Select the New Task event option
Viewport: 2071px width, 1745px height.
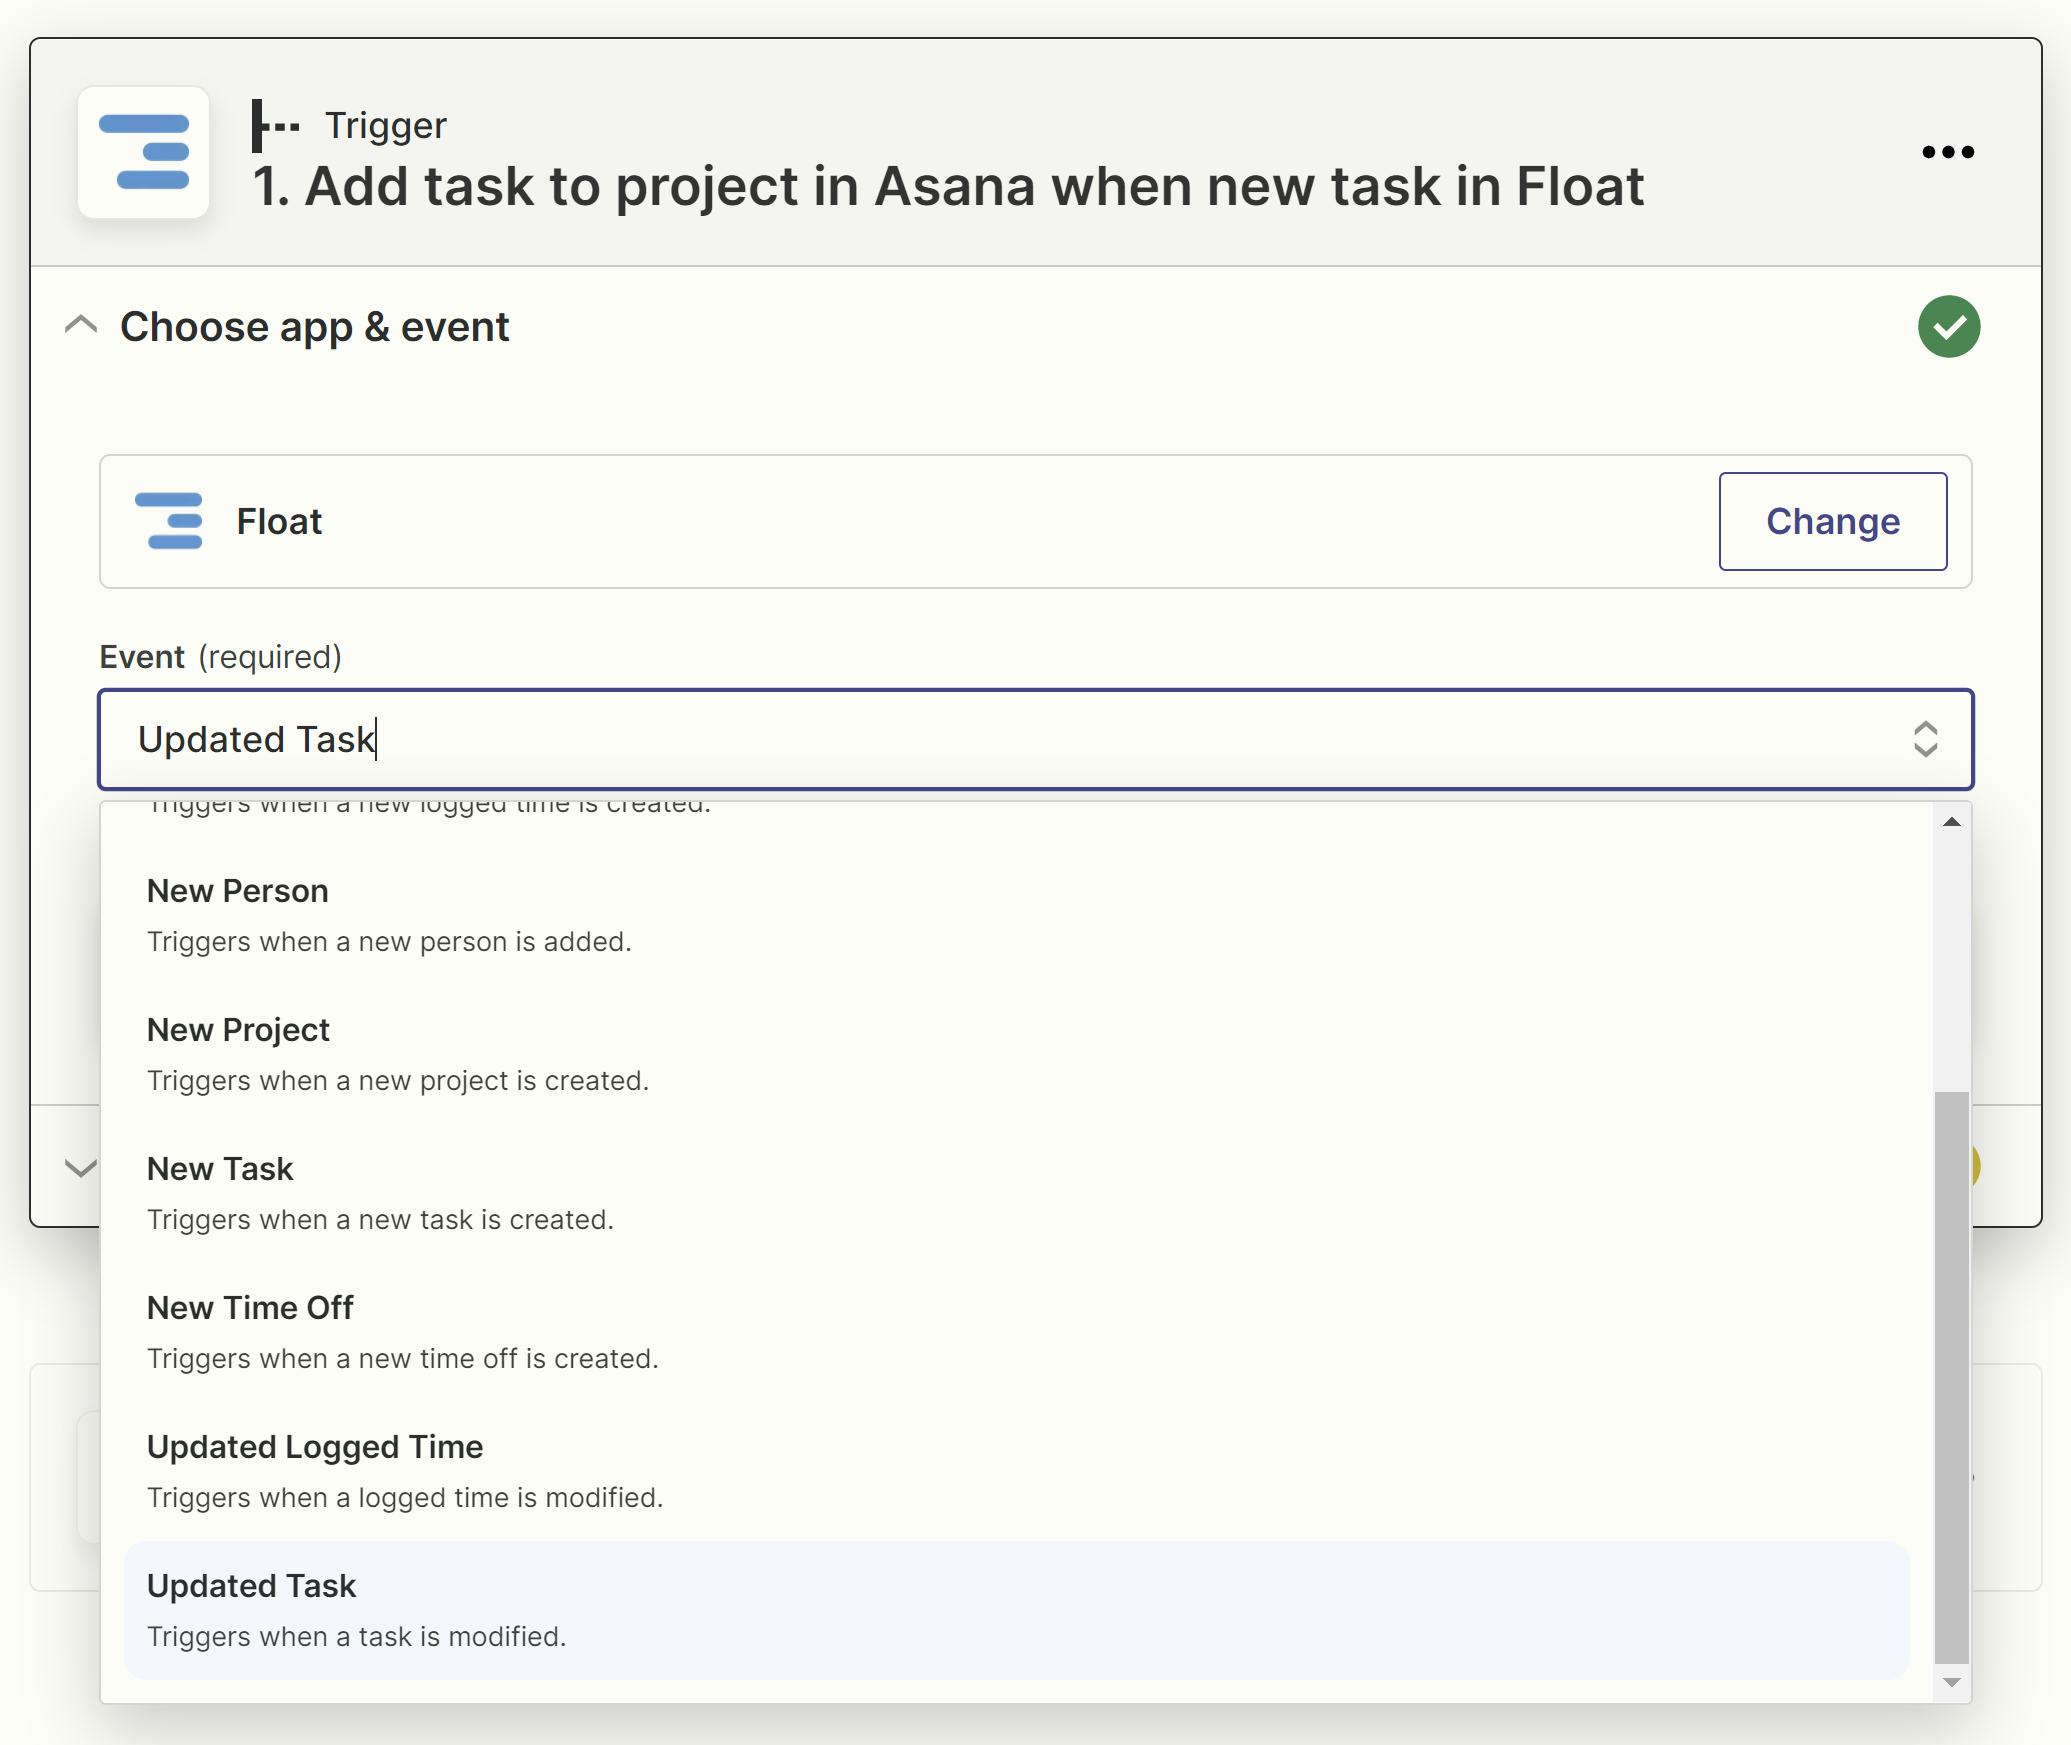click(x=1016, y=1193)
